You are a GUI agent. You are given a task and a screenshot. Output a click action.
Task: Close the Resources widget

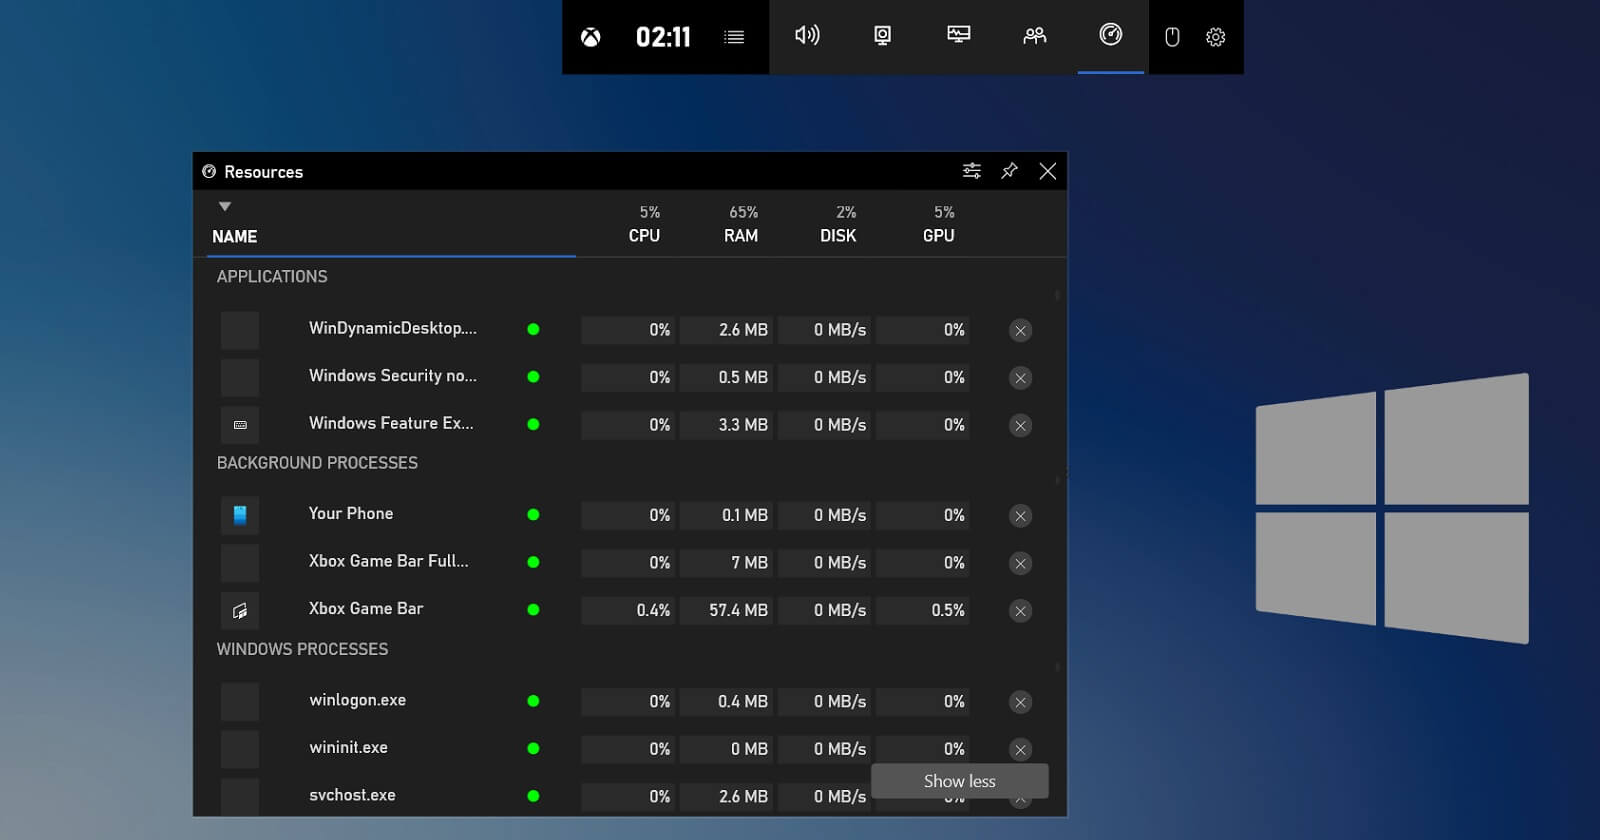click(1047, 171)
